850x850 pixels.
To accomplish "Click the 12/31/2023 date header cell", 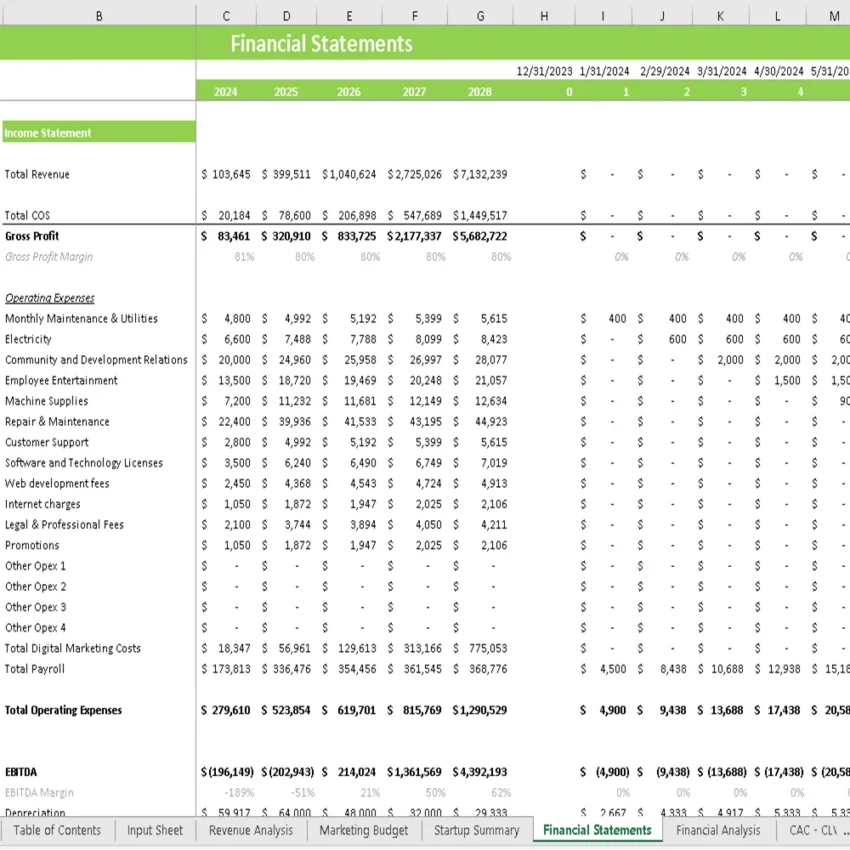I will 544,71.
